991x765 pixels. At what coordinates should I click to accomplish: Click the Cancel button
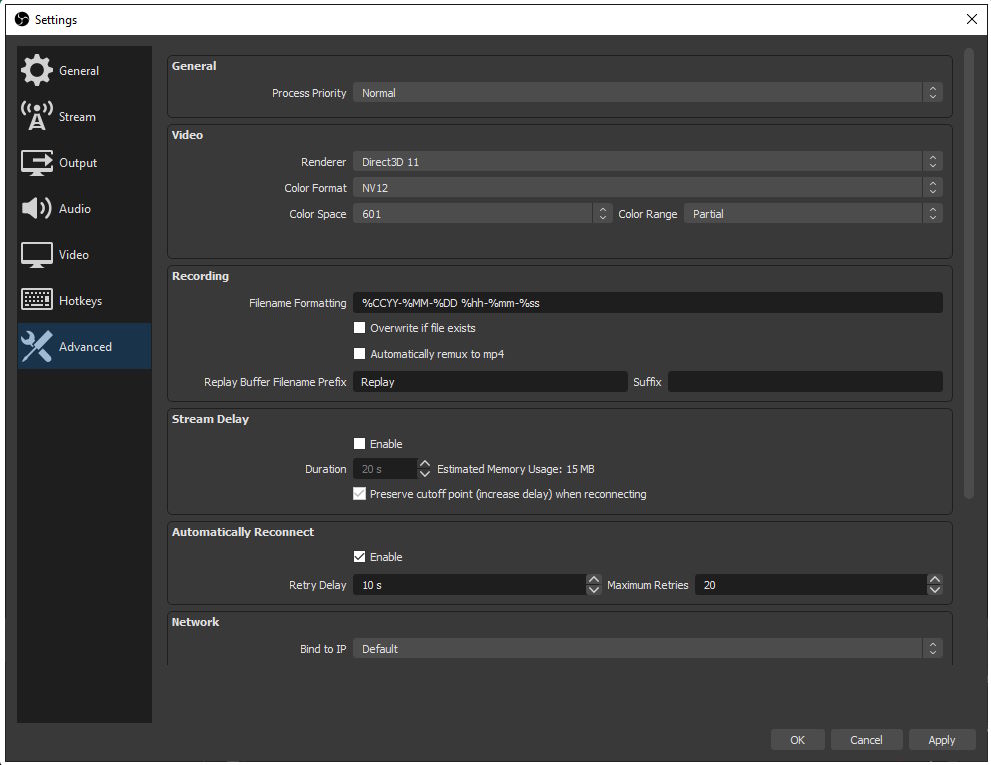pyautogui.click(x=866, y=740)
